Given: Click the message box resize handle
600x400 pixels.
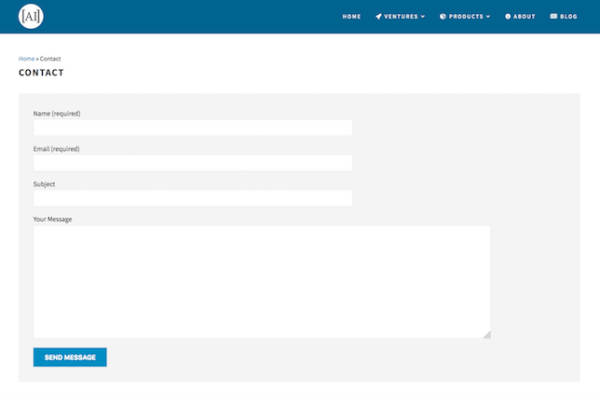Looking at the screenshot, I should click(x=487, y=334).
